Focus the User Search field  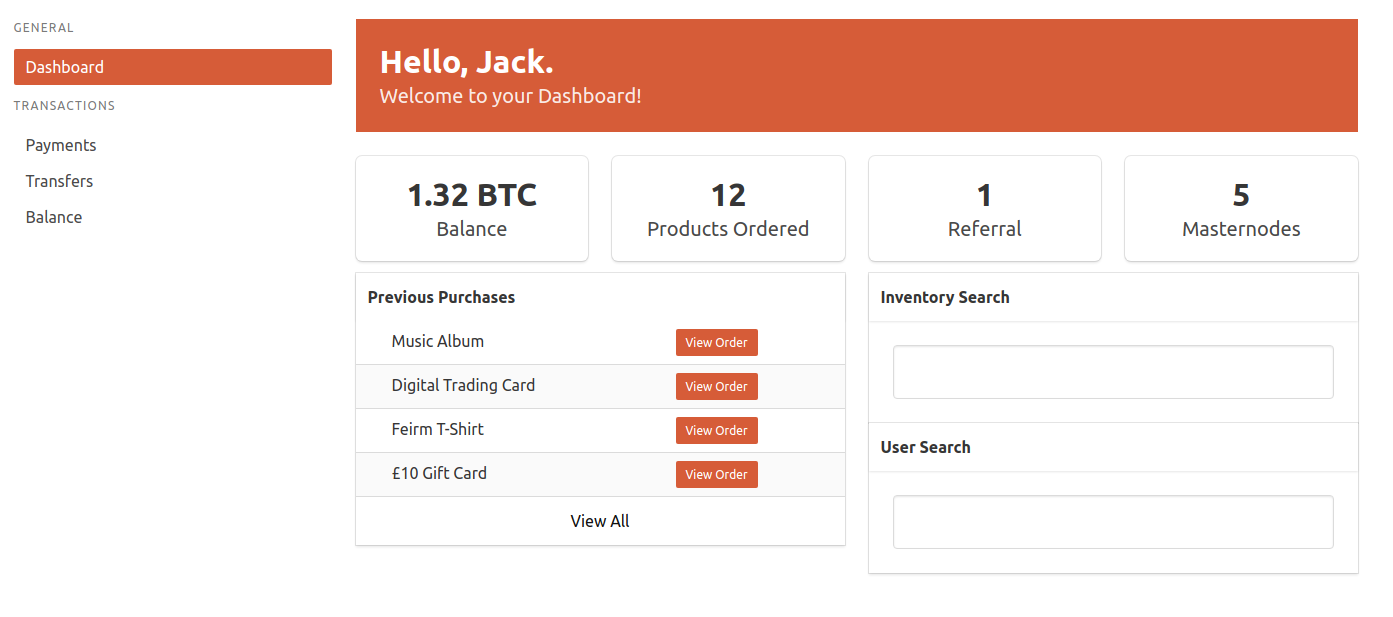click(x=1113, y=522)
